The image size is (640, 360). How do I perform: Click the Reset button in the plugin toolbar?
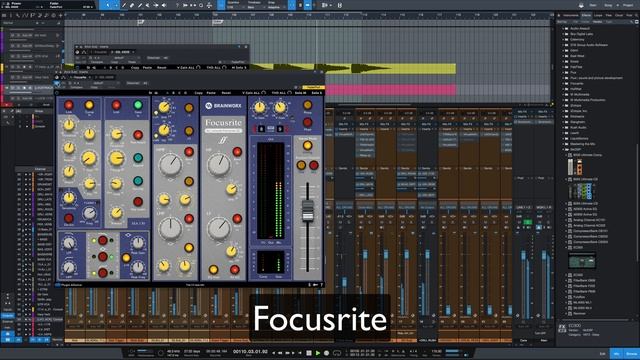226,93
